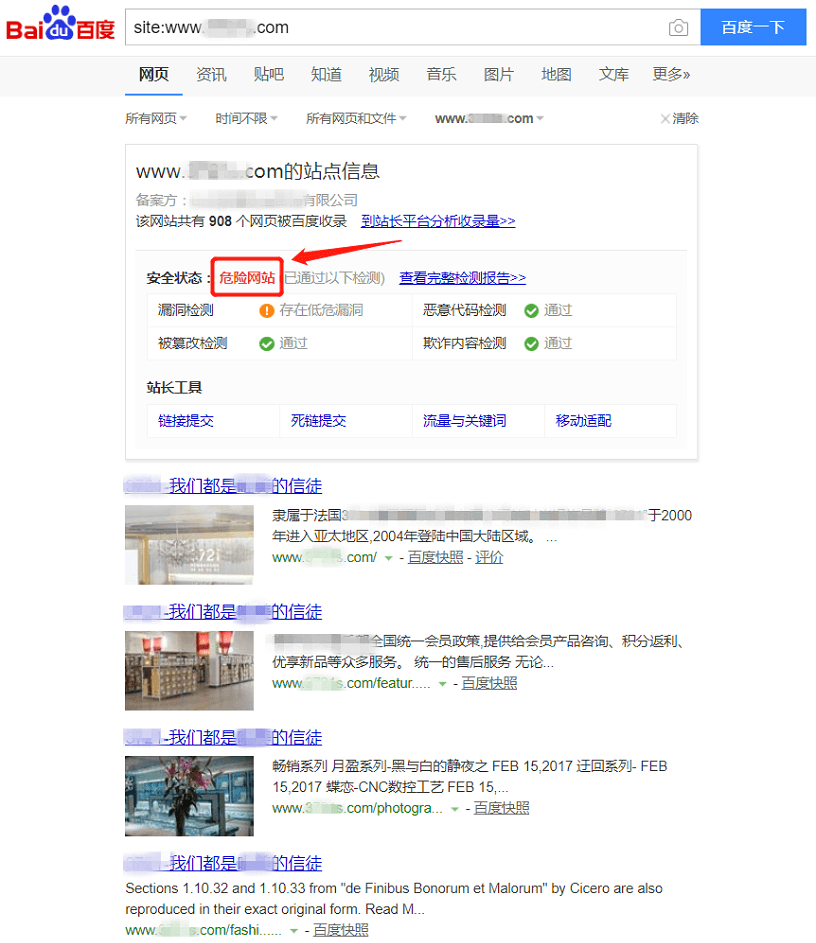
Task: Open 流量与关键词 webmaster tool
Action: coord(464,421)
